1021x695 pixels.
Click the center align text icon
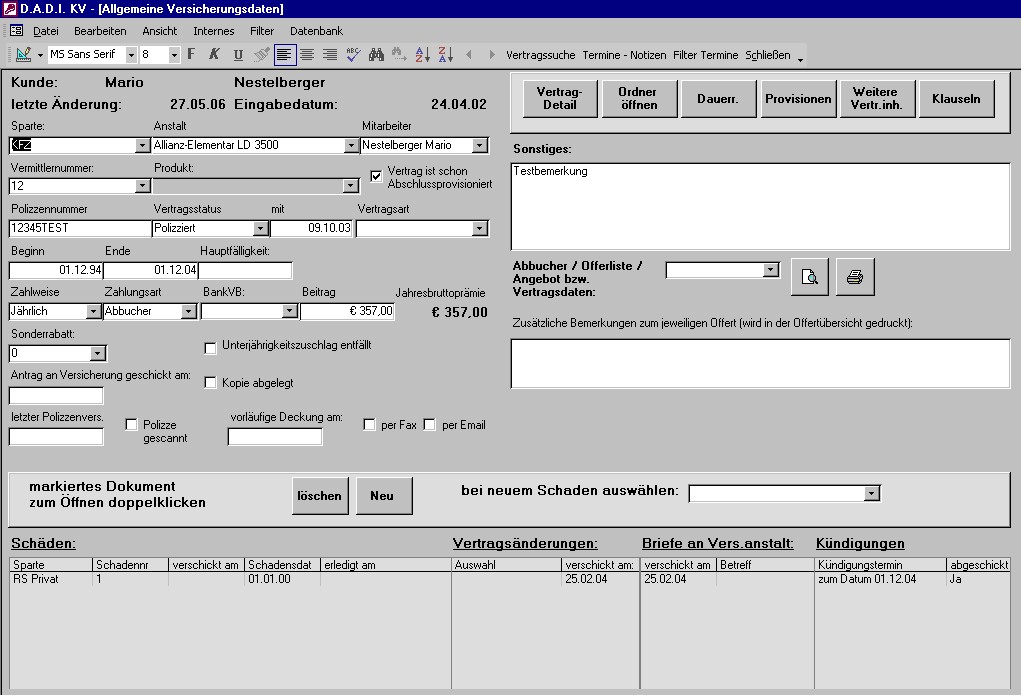click(x=307, y=55)
